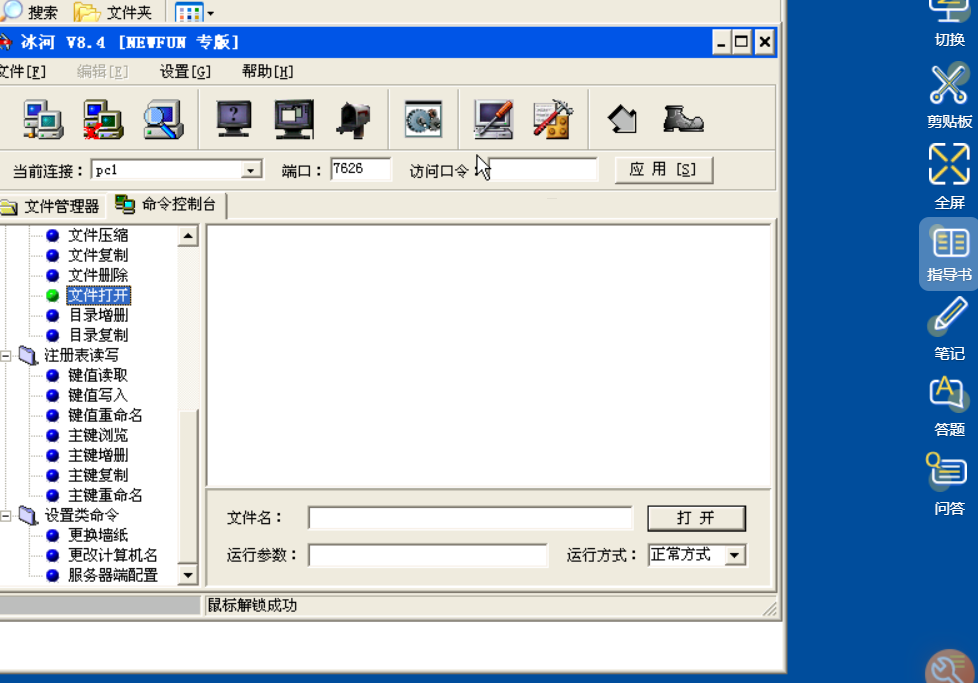This screenshot has height=683, width=978.
Task: Click the computer with screwdriver icon
Action: pyautogui.click(x=493, y=119)
